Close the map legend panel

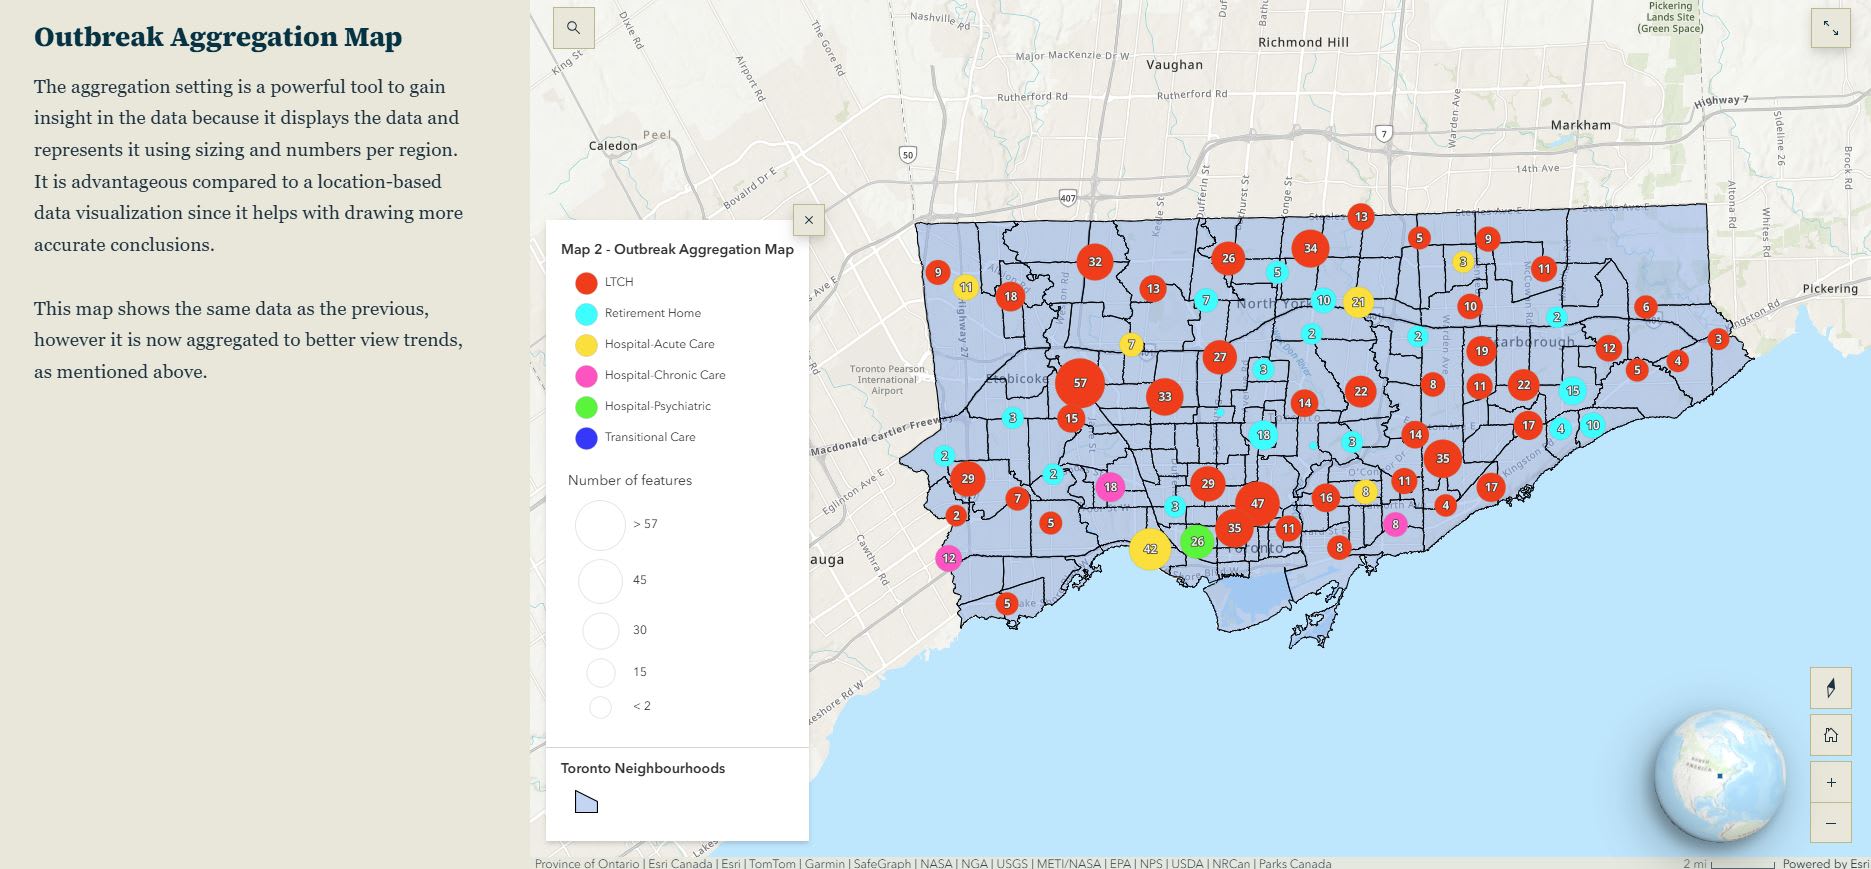[x=808, y=220]
